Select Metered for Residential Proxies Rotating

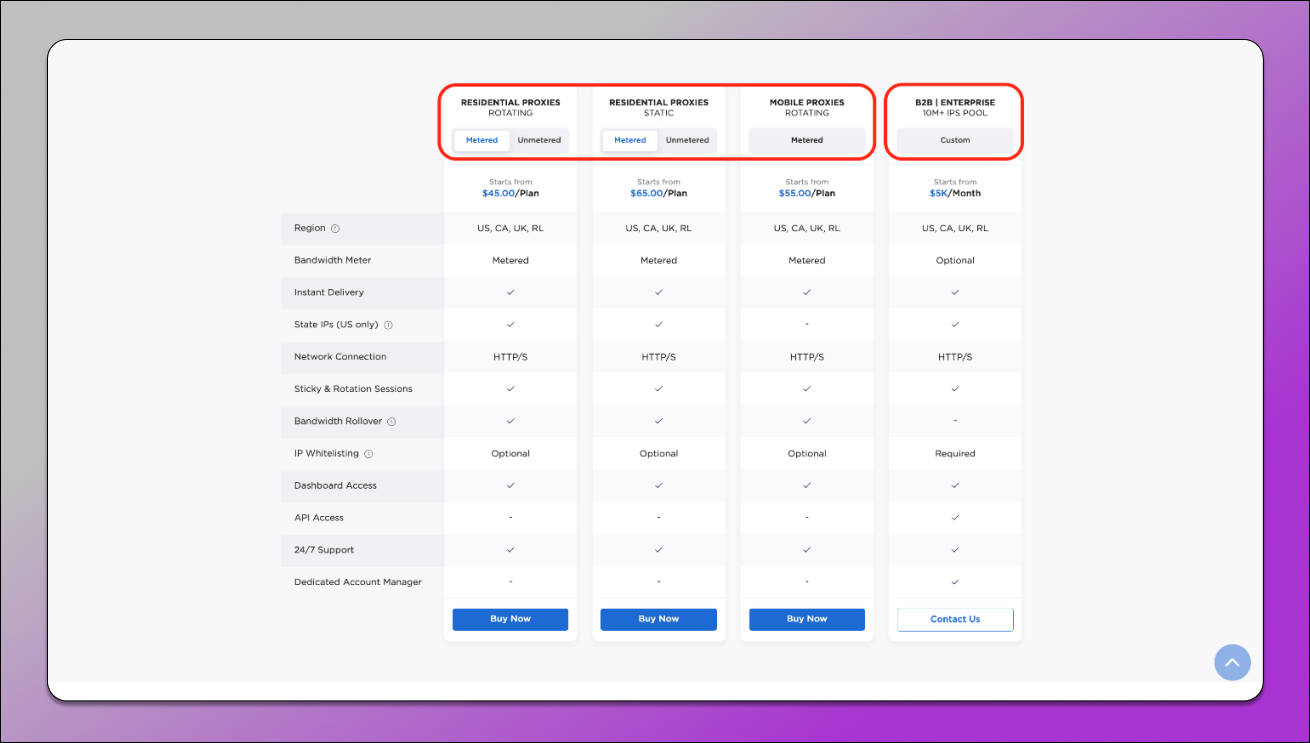(482, 140)
